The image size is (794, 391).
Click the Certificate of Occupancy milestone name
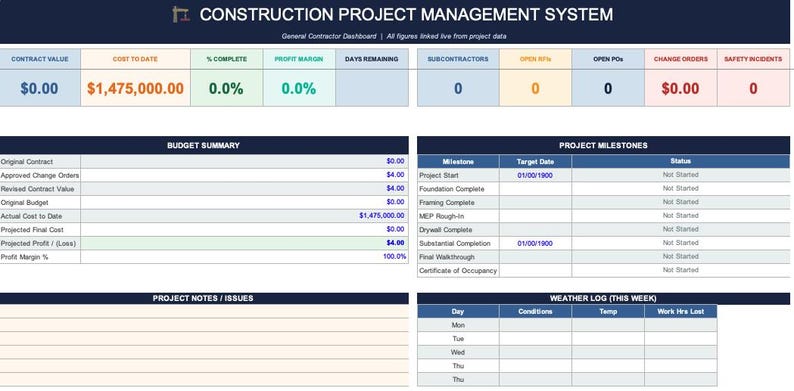[x=458, y=271]
